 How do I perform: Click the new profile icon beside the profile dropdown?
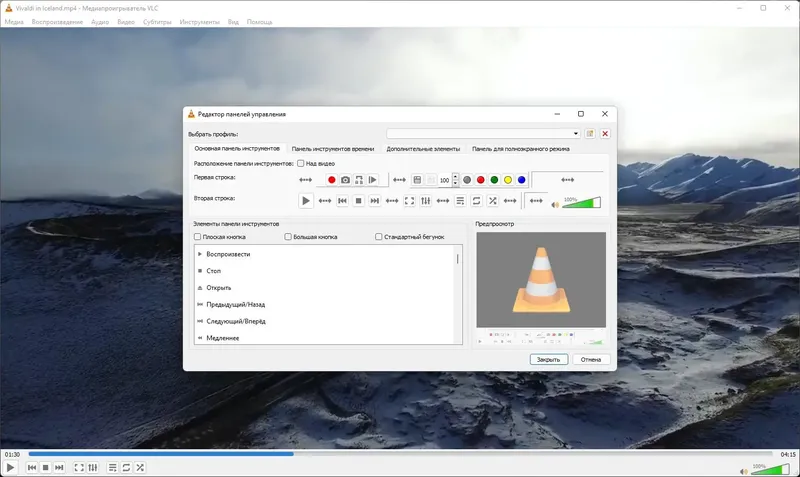[590, 134]
